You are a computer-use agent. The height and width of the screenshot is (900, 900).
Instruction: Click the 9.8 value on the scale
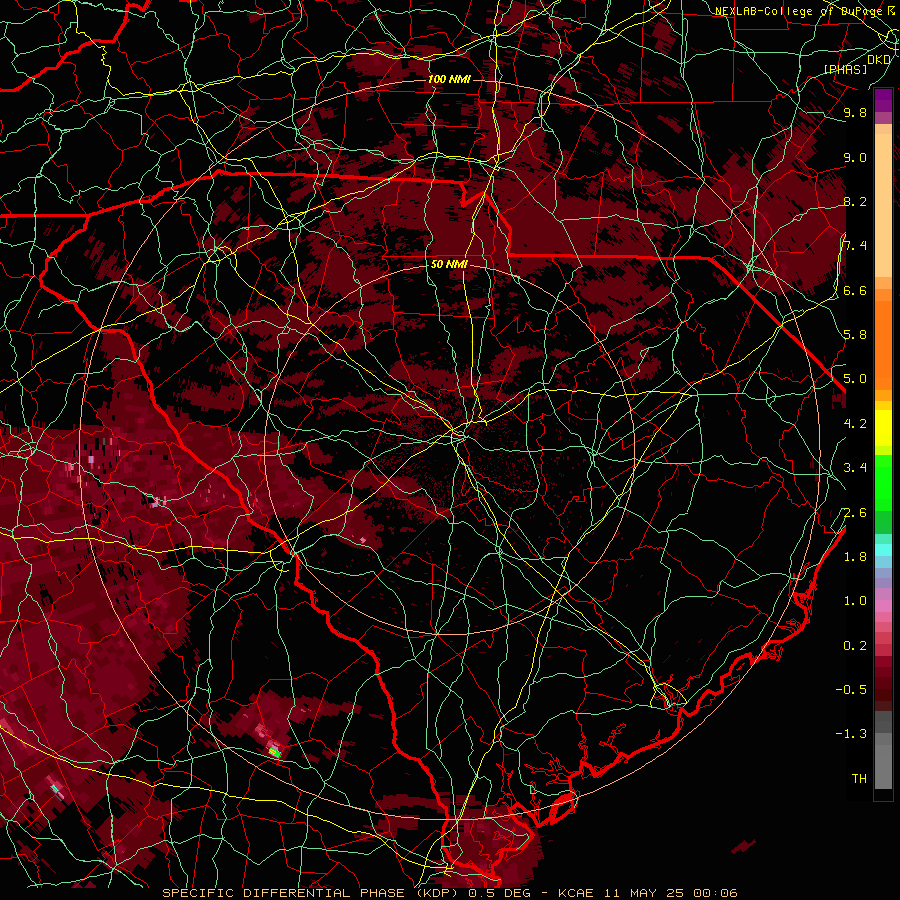tap(855, 112)
